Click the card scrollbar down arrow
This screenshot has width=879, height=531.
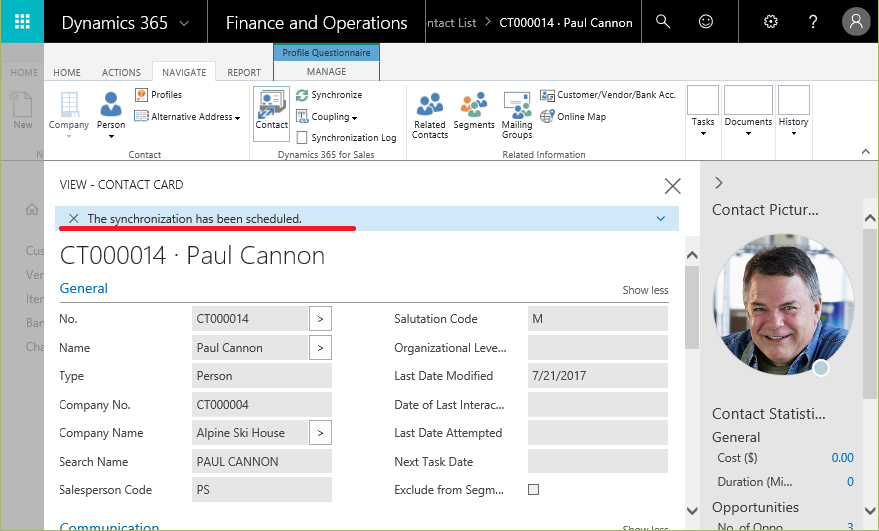tap(692, 510)
